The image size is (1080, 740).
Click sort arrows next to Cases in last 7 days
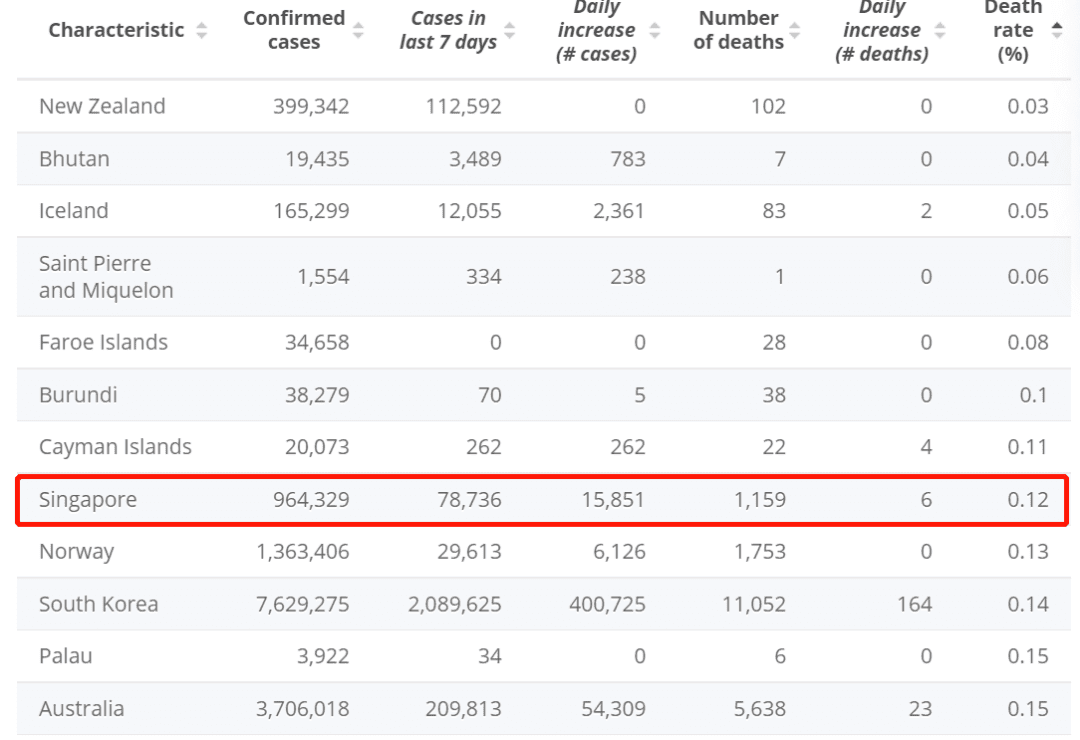(x=510, y=31)
